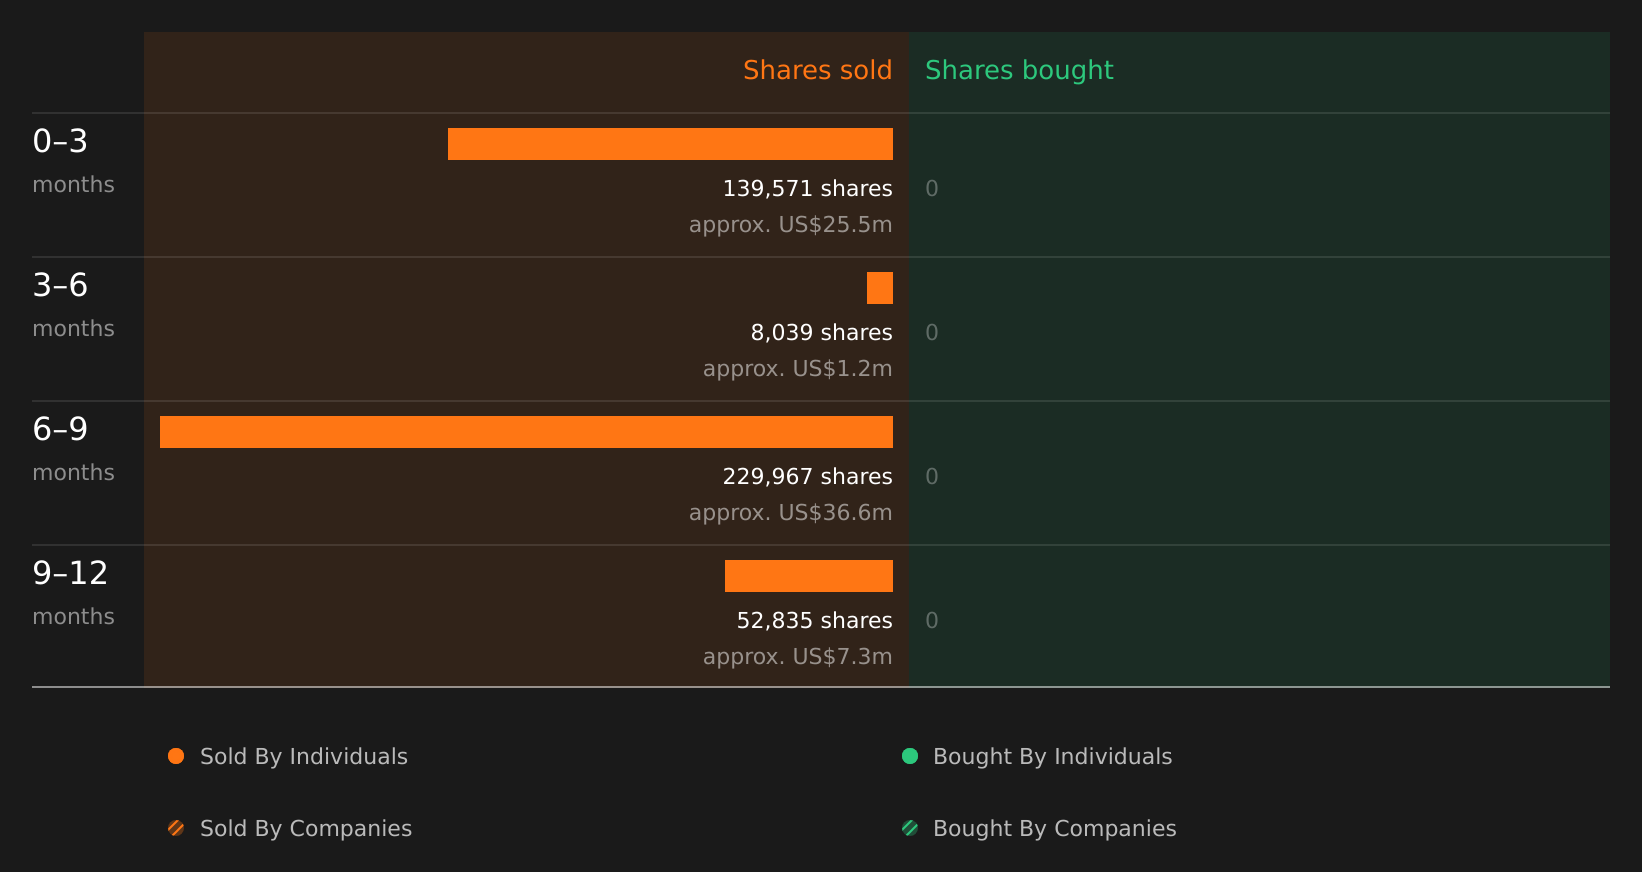The height and width of the screenshot is (872, 1642).
Task: Click the 0–3 months orange sold bar
Action: coord(670,144)
